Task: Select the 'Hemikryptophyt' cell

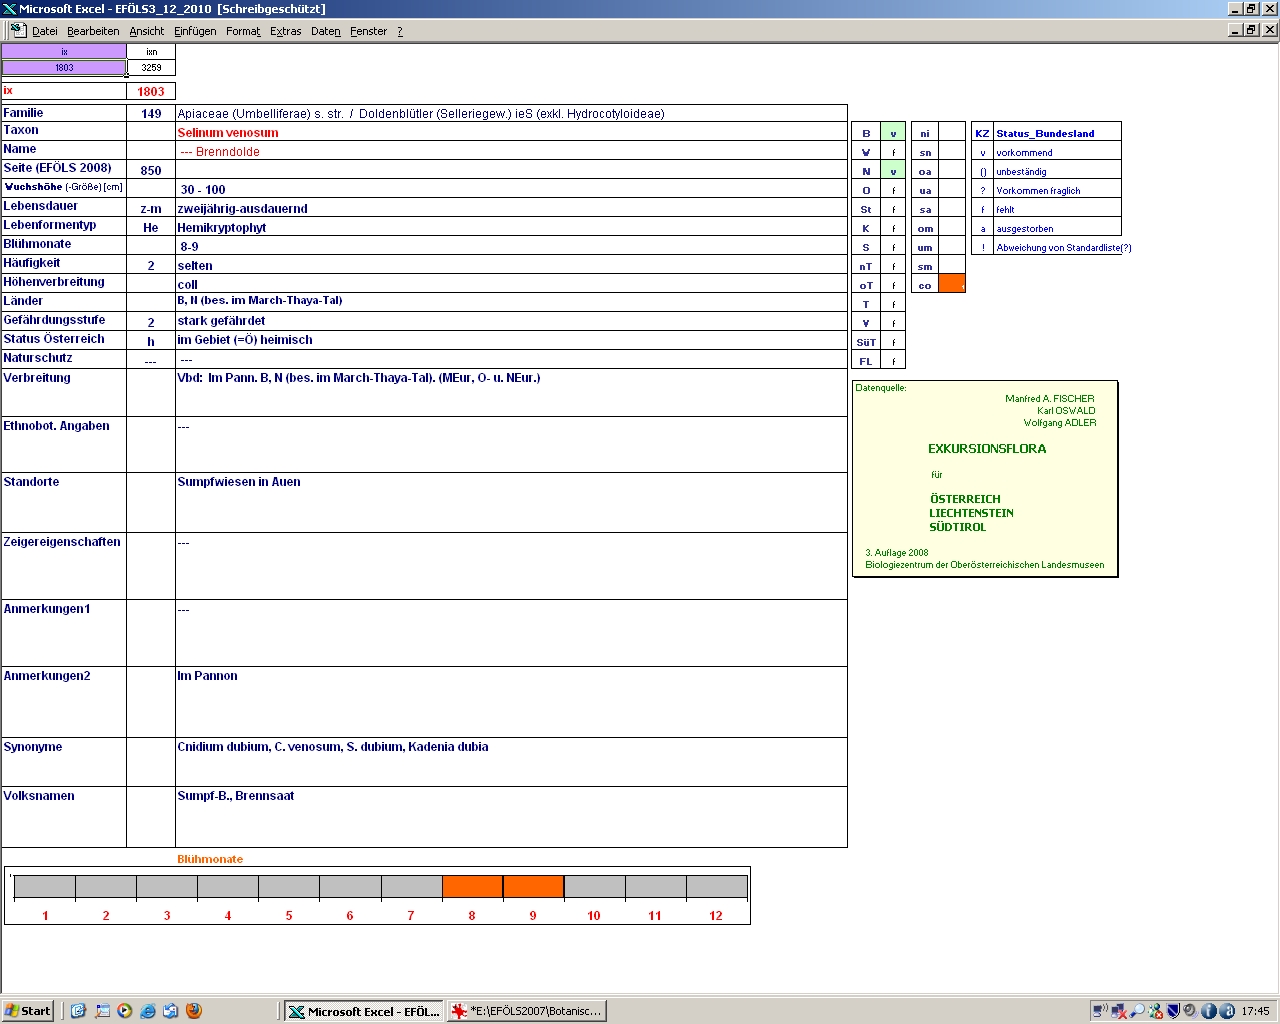Action: pos(511,227)
